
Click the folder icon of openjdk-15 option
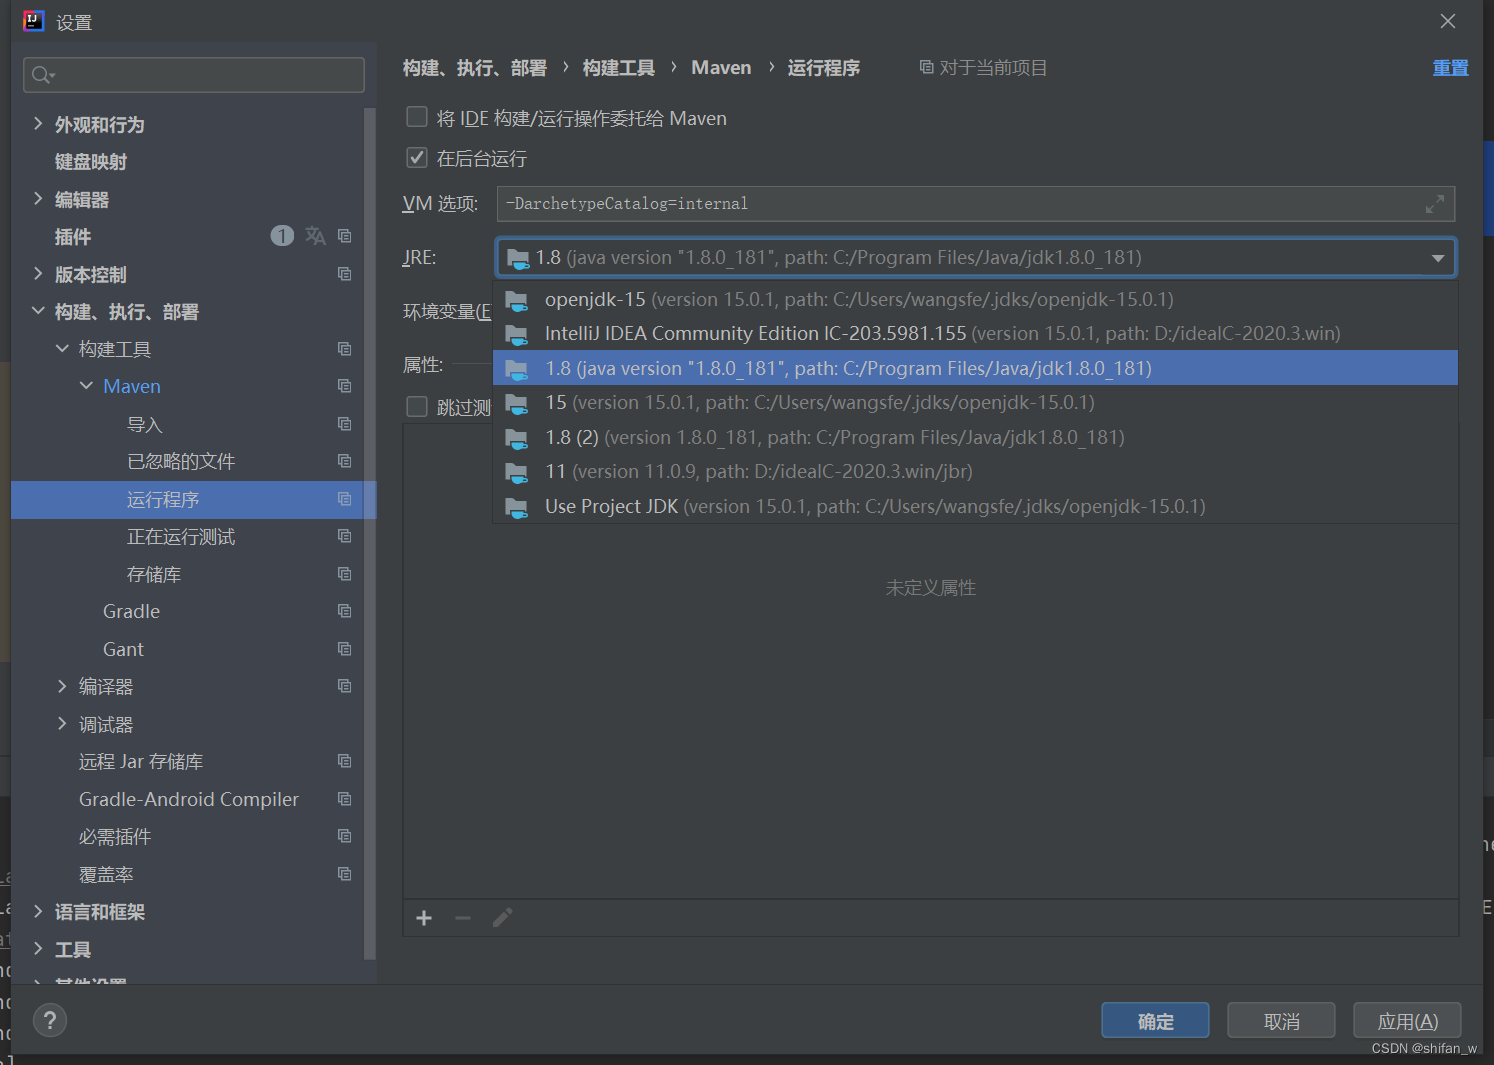coord(516,300)
